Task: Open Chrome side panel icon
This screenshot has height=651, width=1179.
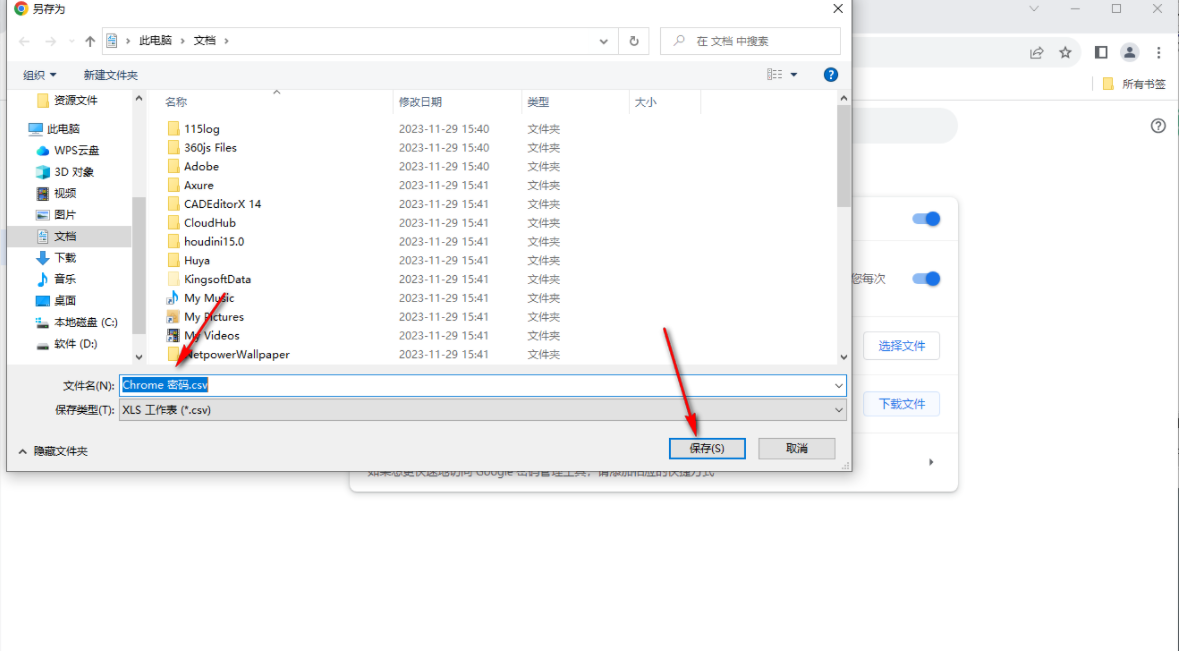Action: coord(1101,52)
